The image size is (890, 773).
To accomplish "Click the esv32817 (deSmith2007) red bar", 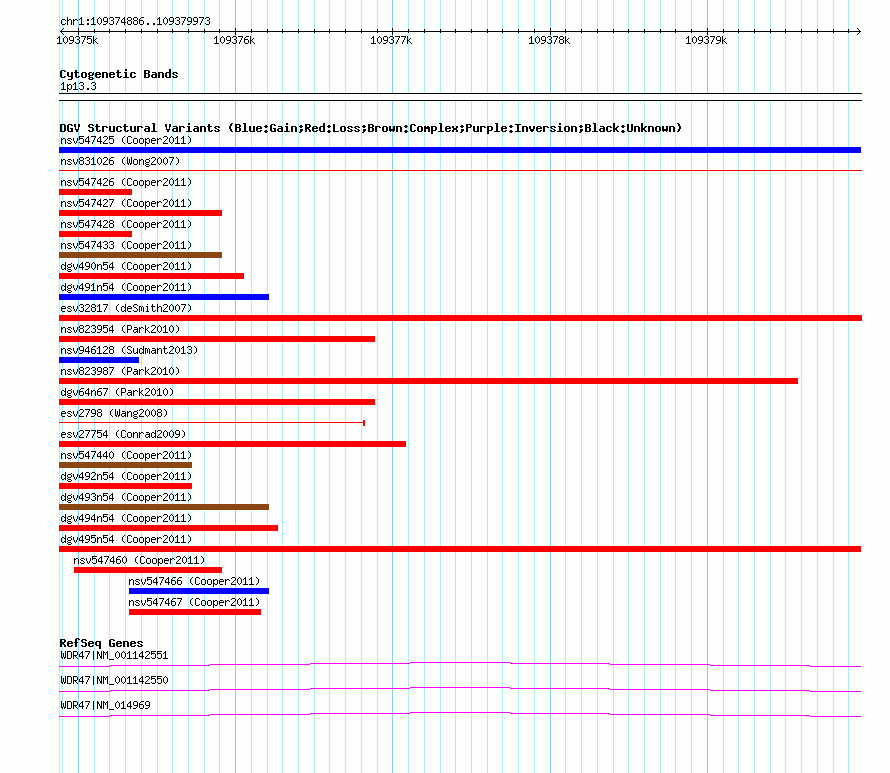I will click(x=460, y=318).
